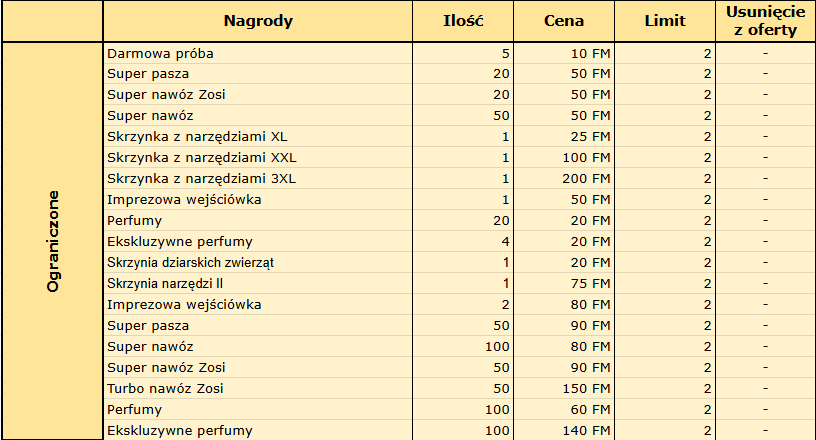This screenshot has height=440, width=816.
Task: Click Imprezowa wejściówka costing 80 FM
Action: coord(184,305)
